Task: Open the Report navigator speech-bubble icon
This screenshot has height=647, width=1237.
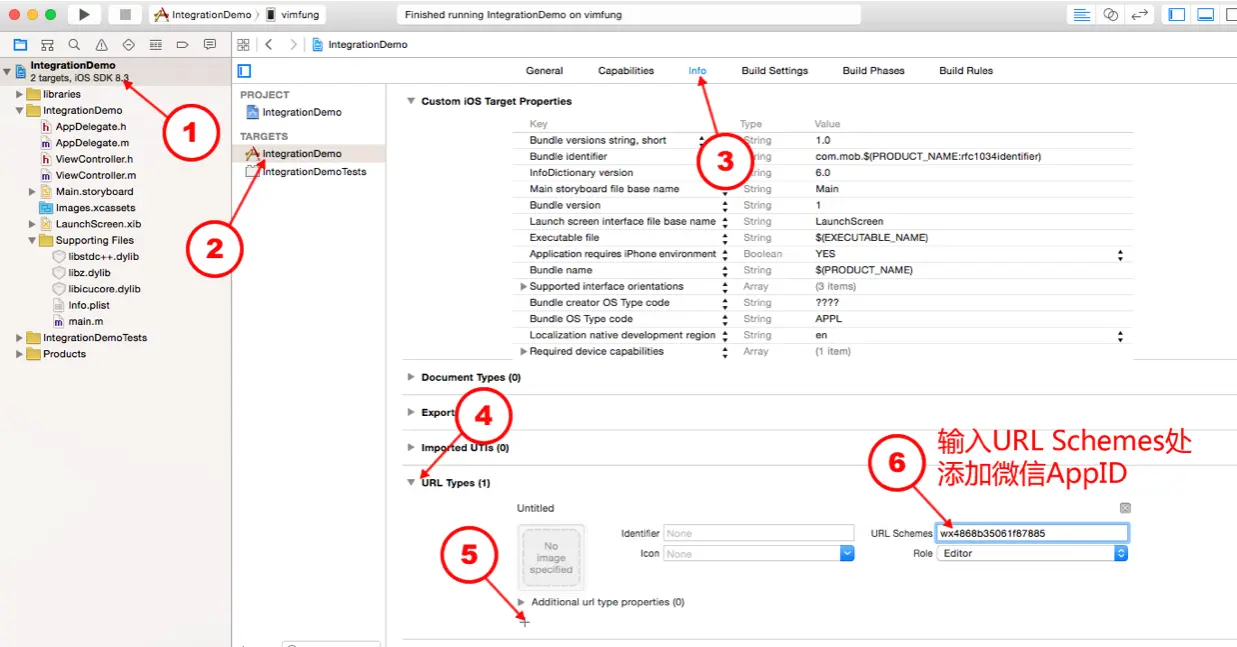Action: (x=209, y=45)
